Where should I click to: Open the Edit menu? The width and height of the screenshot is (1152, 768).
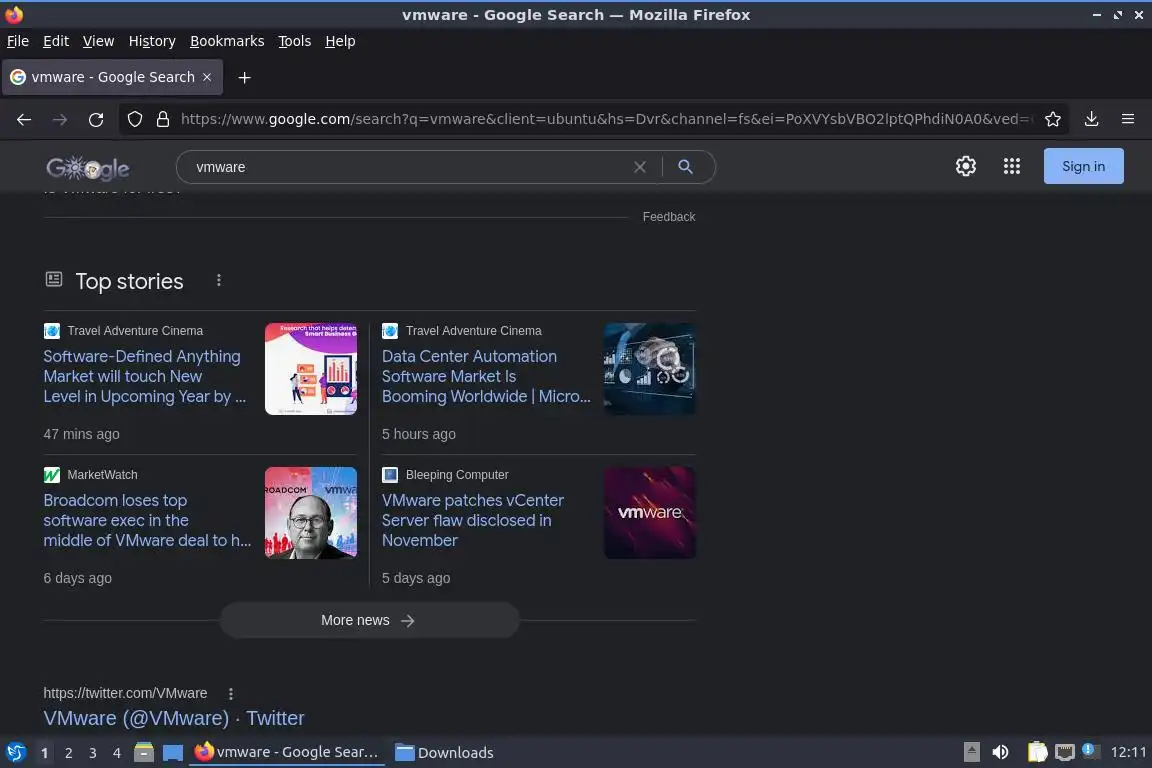tap(56, 41)
